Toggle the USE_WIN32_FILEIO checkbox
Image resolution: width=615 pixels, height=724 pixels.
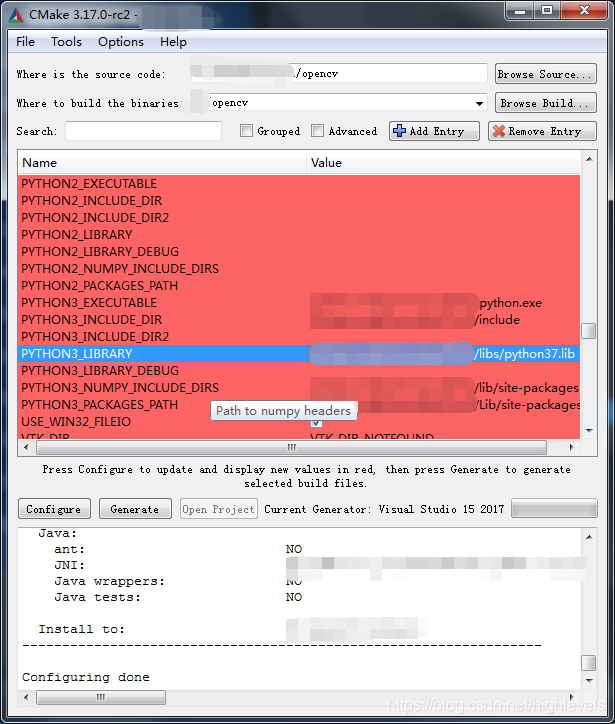[x=316, y=422]
